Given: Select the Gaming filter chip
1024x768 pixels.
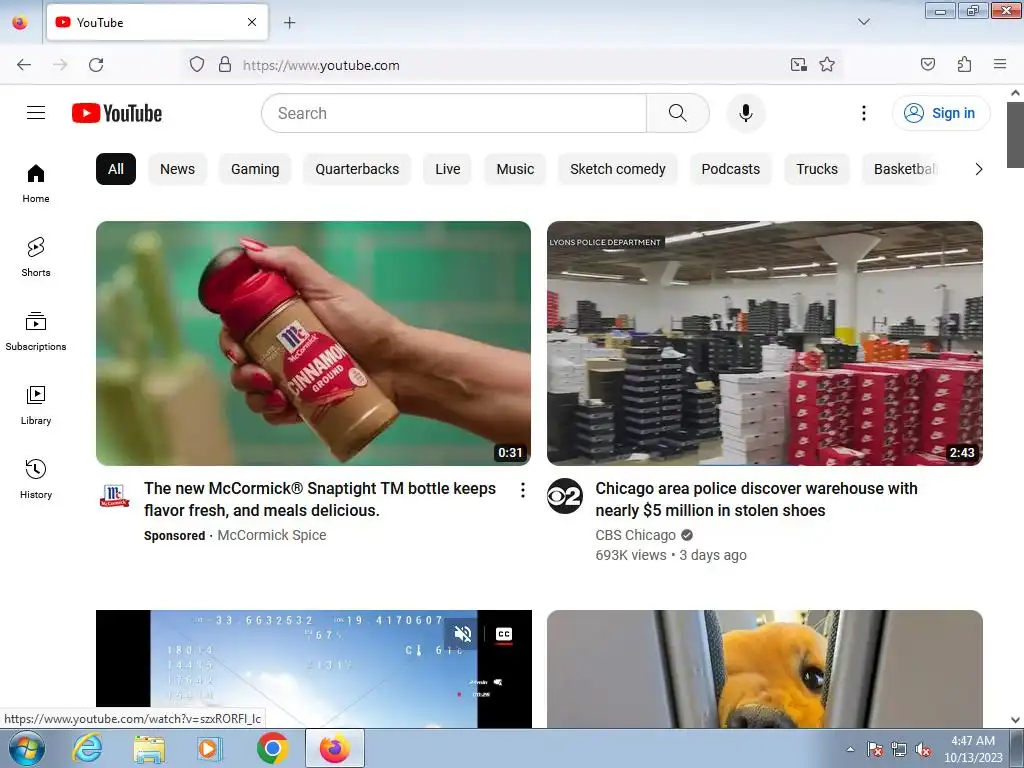Looking at the screenshot, I should point(255,169).
